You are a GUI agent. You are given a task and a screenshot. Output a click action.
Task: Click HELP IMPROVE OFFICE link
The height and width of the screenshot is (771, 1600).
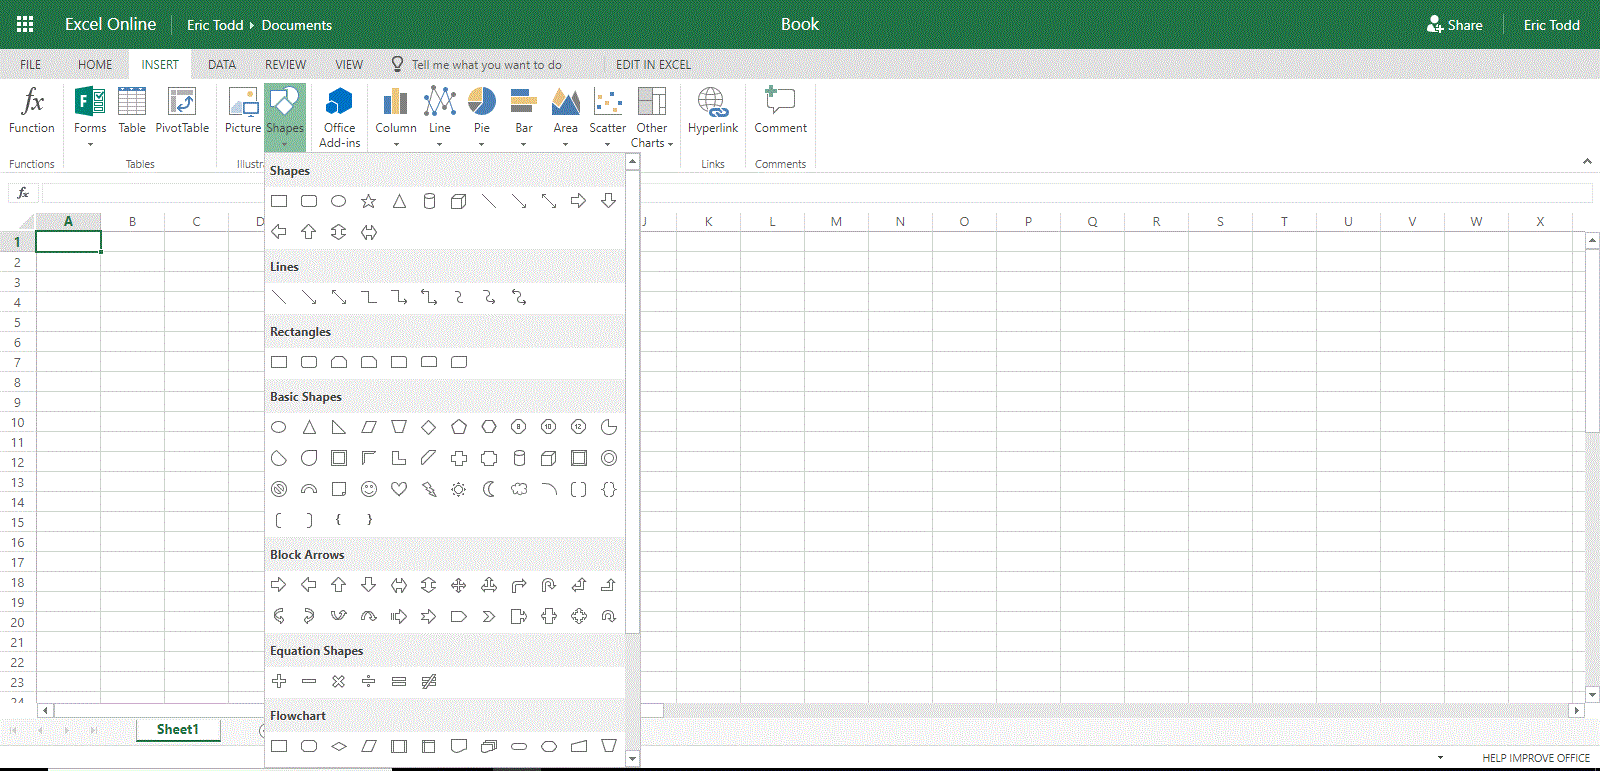tap(1536, 758)
